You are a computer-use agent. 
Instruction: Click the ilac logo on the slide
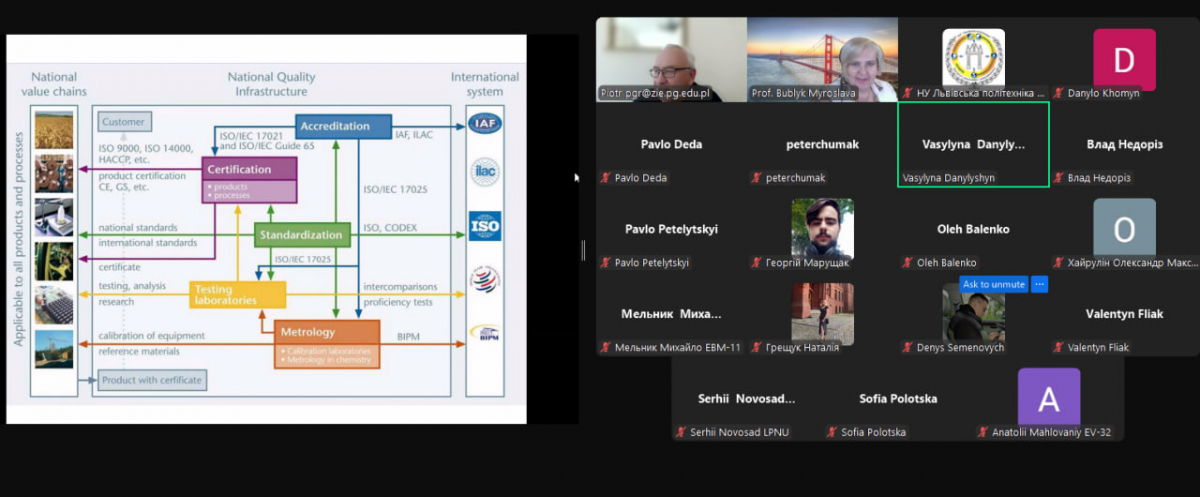point(485,173)
